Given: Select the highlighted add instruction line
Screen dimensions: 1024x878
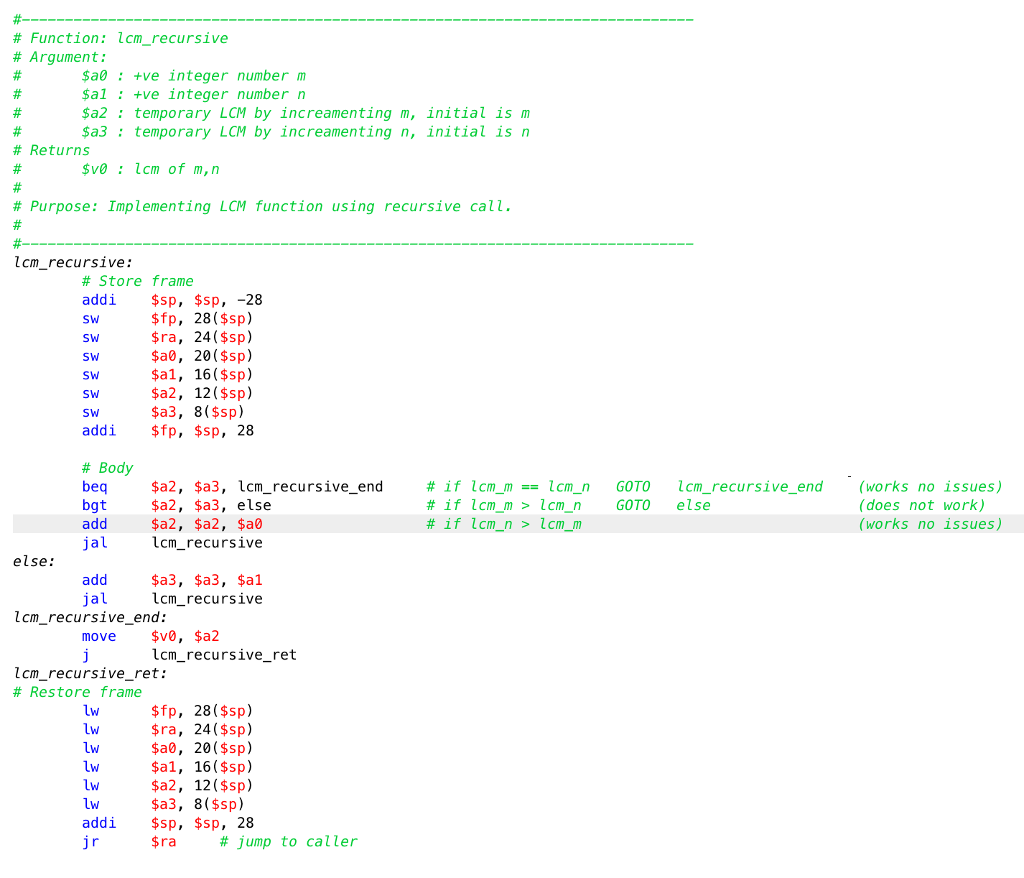Looking at the screenshot, I should (x=150, y=523).
